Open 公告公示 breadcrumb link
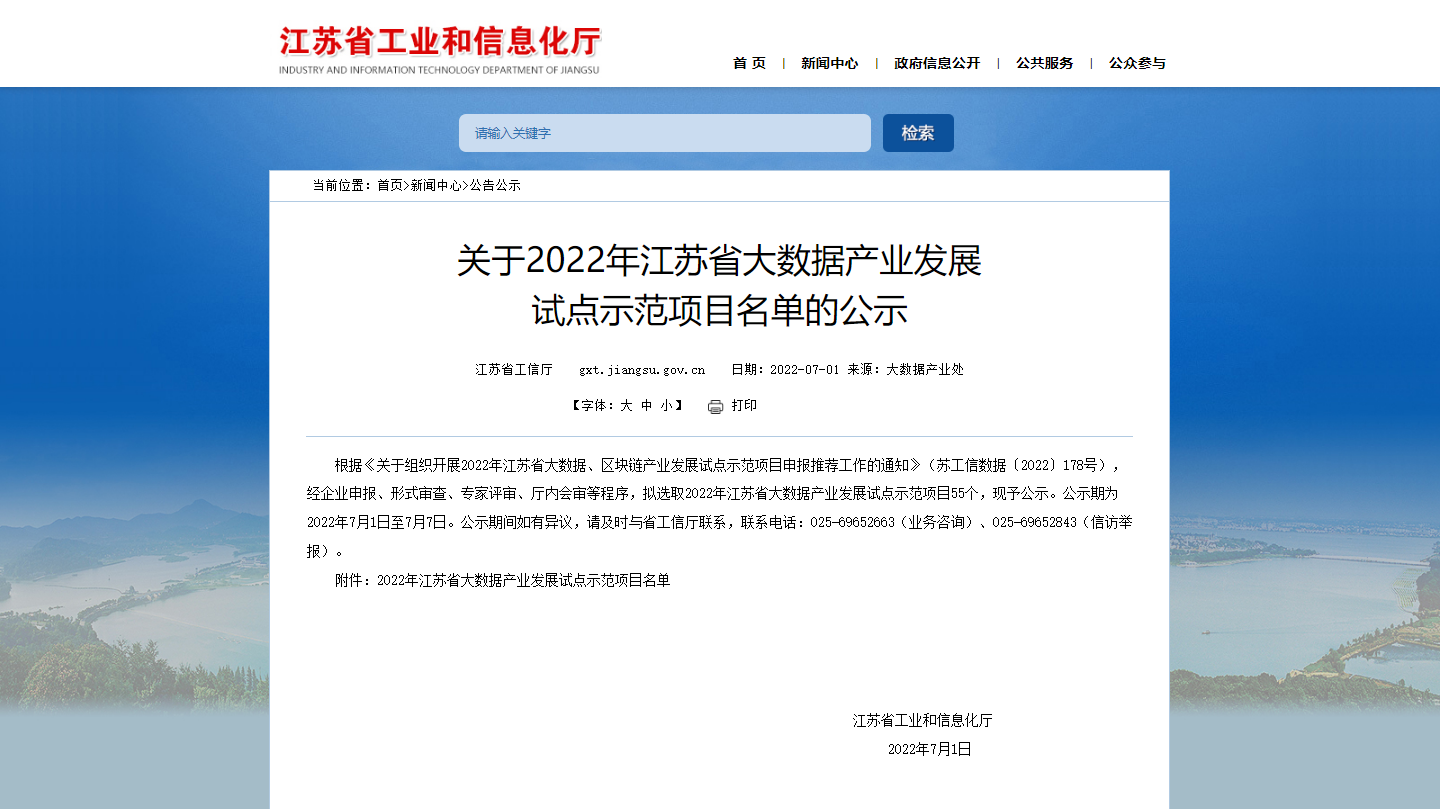 click(x=495, y=186)
